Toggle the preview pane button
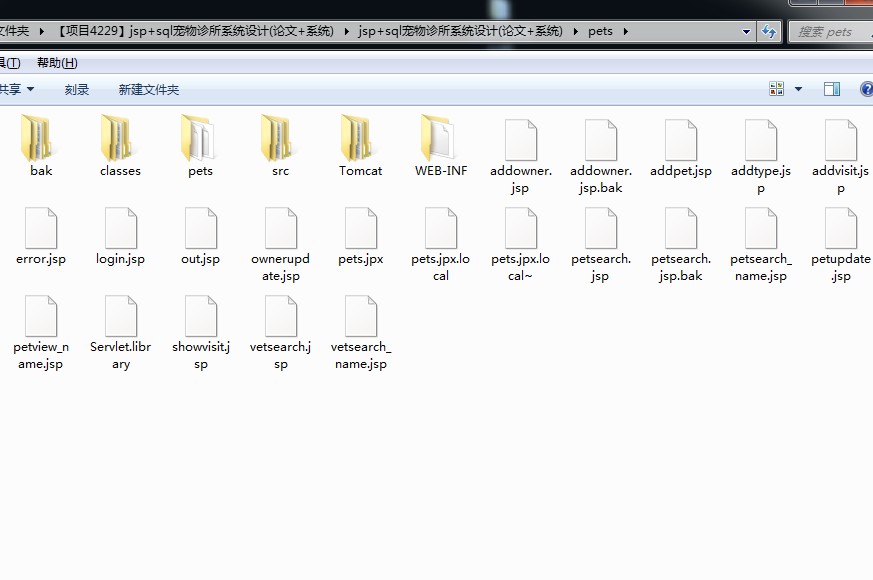This screenshot has width=873, height=580. click(x=832, y=89)
